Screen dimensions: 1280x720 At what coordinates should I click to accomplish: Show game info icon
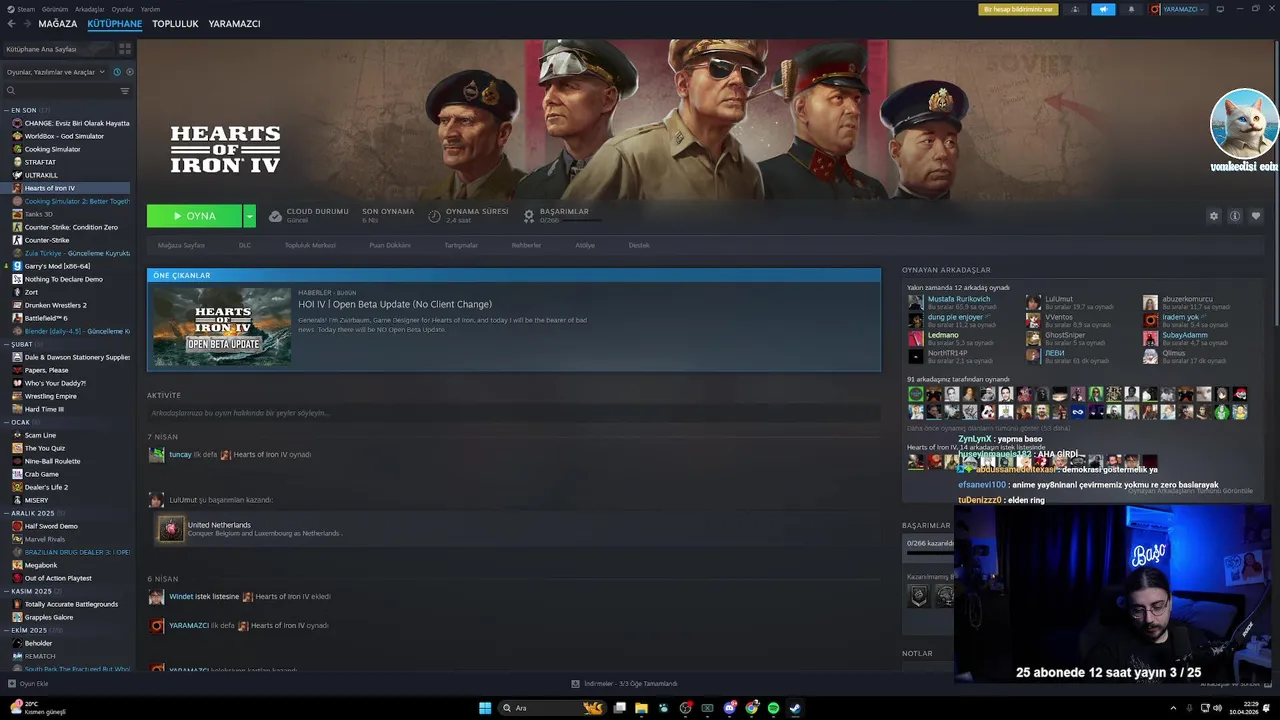(x=1235, y=216)
